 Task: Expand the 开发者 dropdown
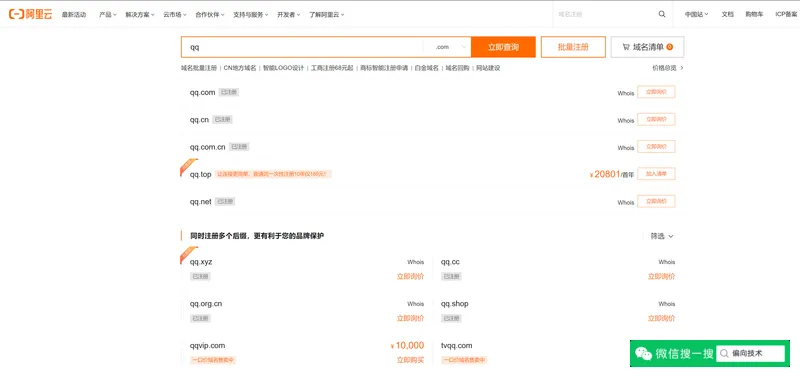click(x=288, y=15)
